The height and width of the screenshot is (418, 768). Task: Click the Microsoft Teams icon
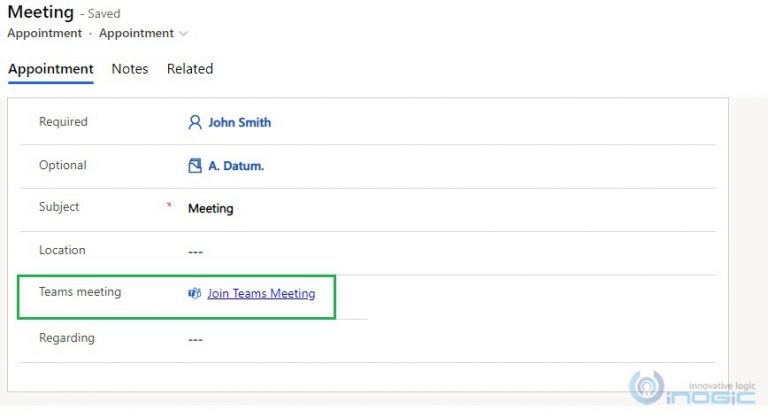tap(194, 293)
